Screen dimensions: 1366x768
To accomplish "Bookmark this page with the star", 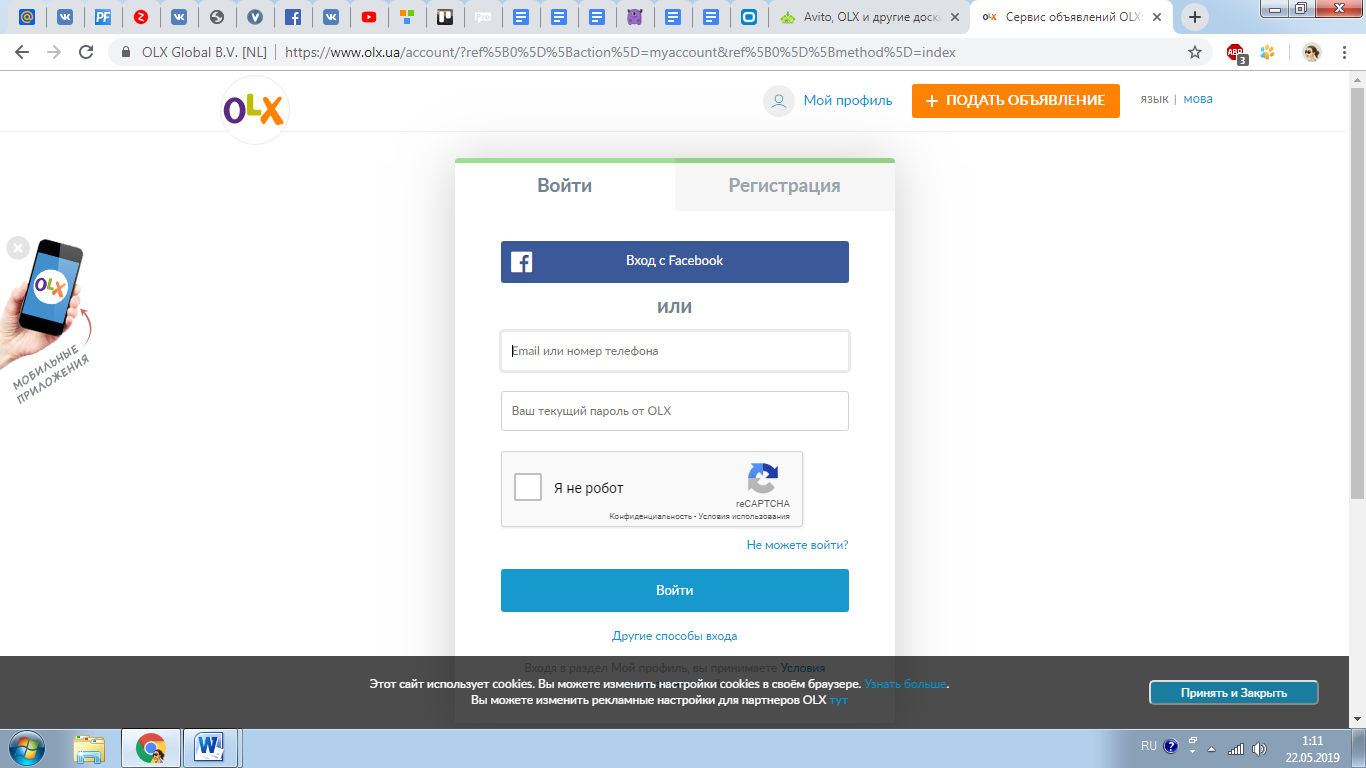I will pyautogui.click(x=1194, y=52).
